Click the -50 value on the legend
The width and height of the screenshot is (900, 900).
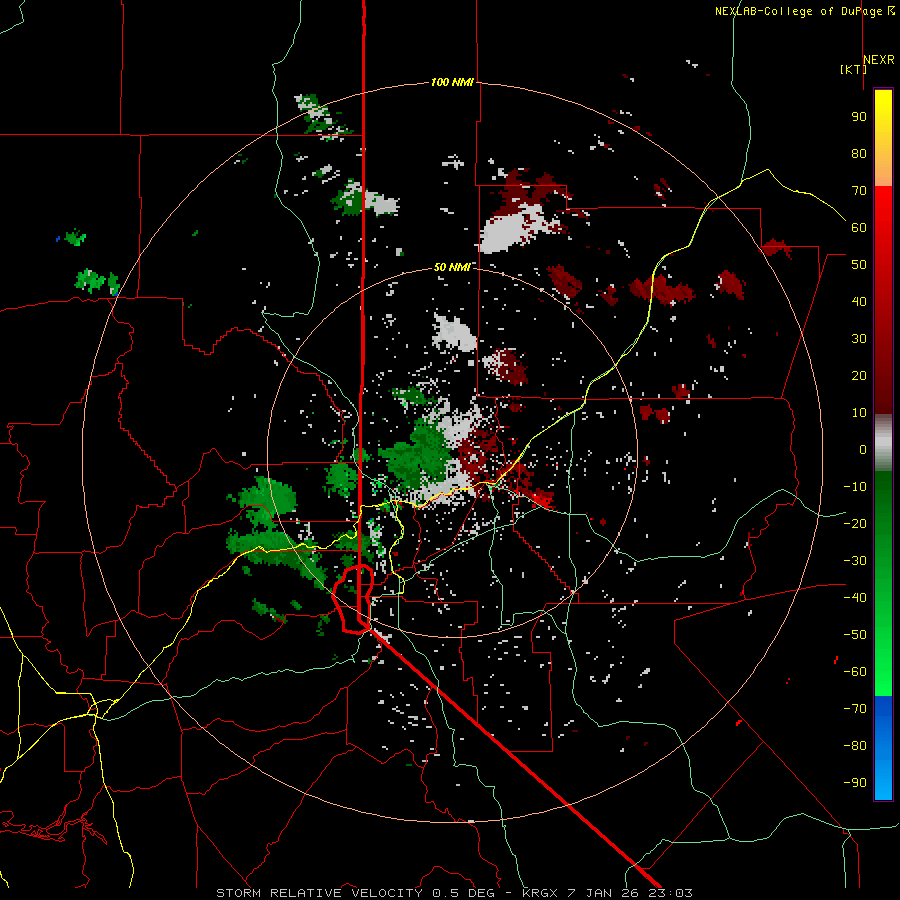(855, 634)
